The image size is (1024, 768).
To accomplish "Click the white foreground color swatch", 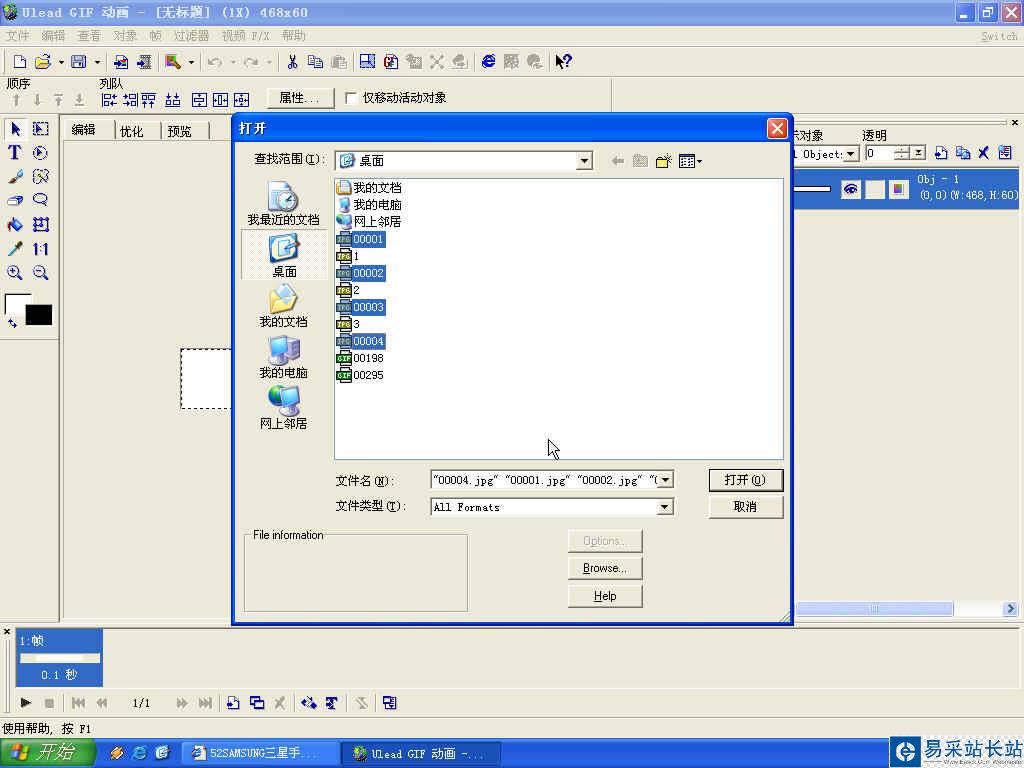I will point(16,303).
